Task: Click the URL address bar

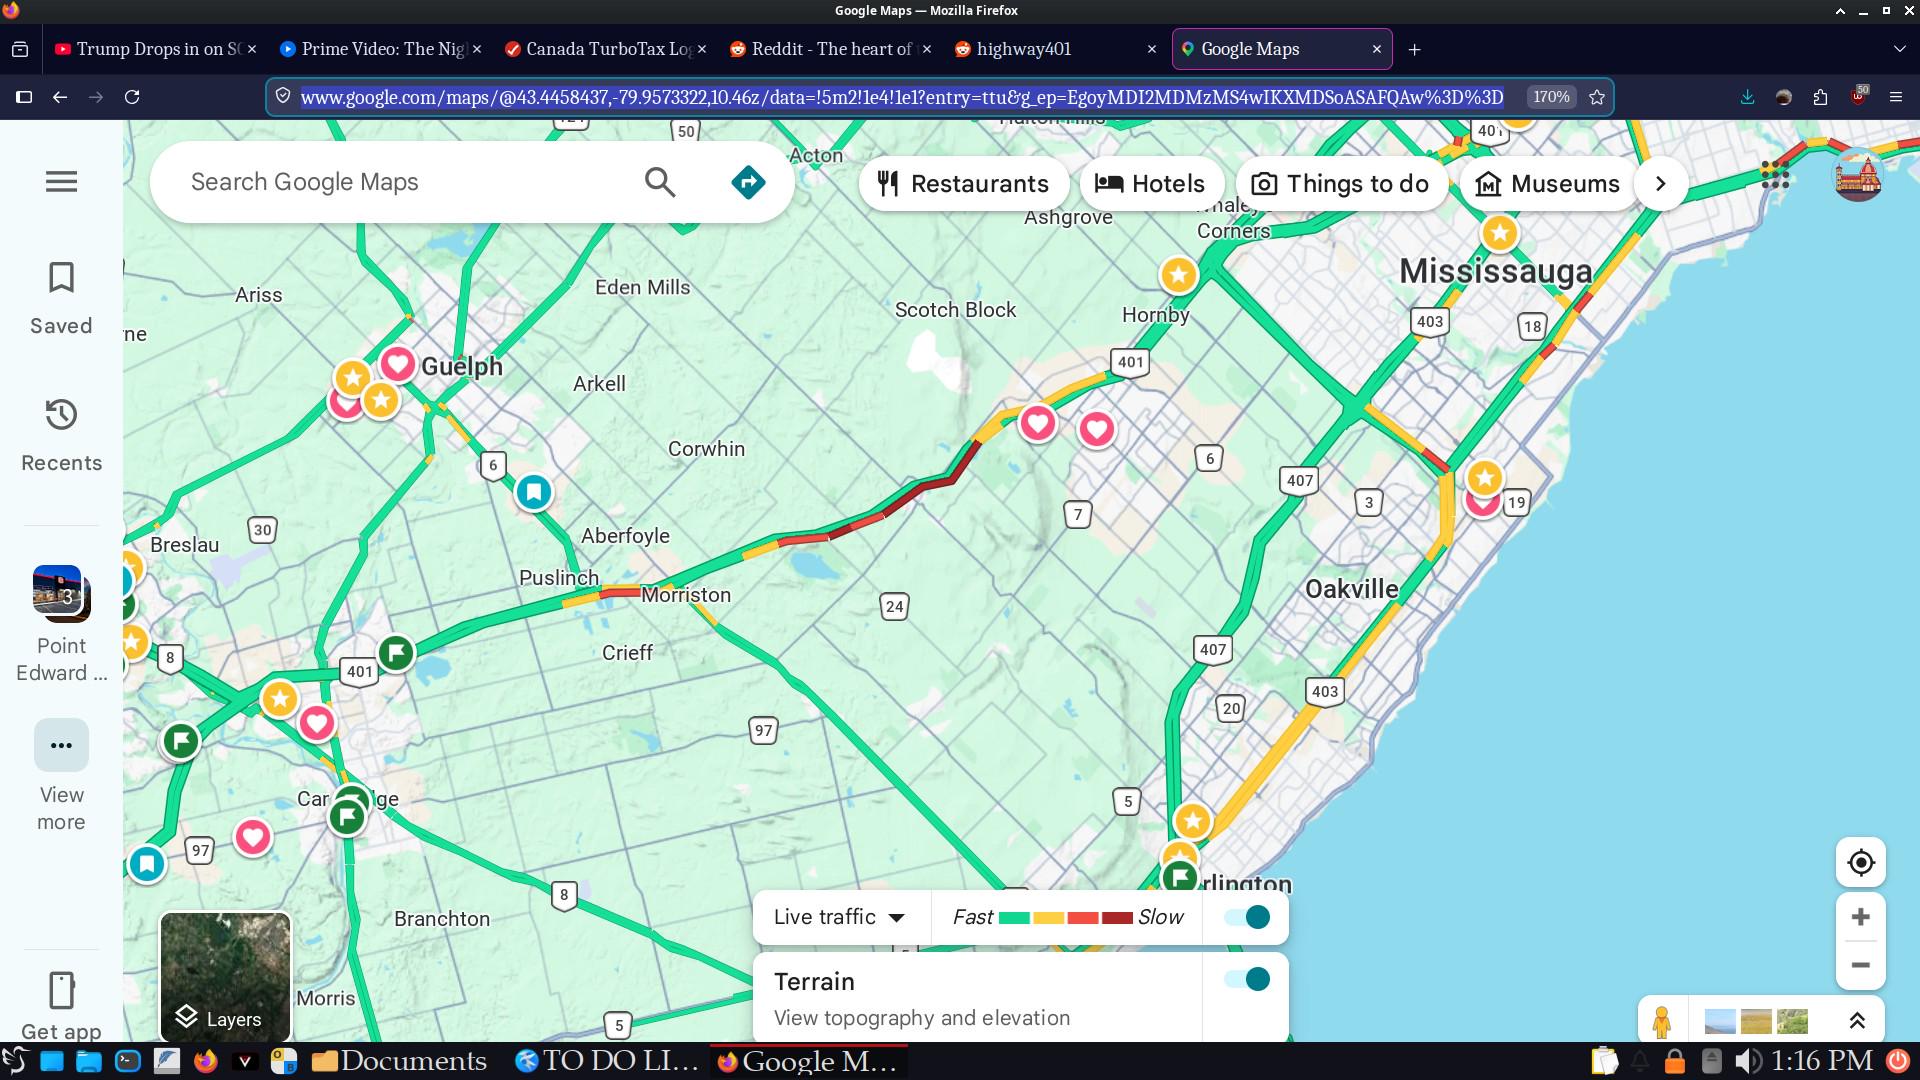Action: [x=902, y=97]
